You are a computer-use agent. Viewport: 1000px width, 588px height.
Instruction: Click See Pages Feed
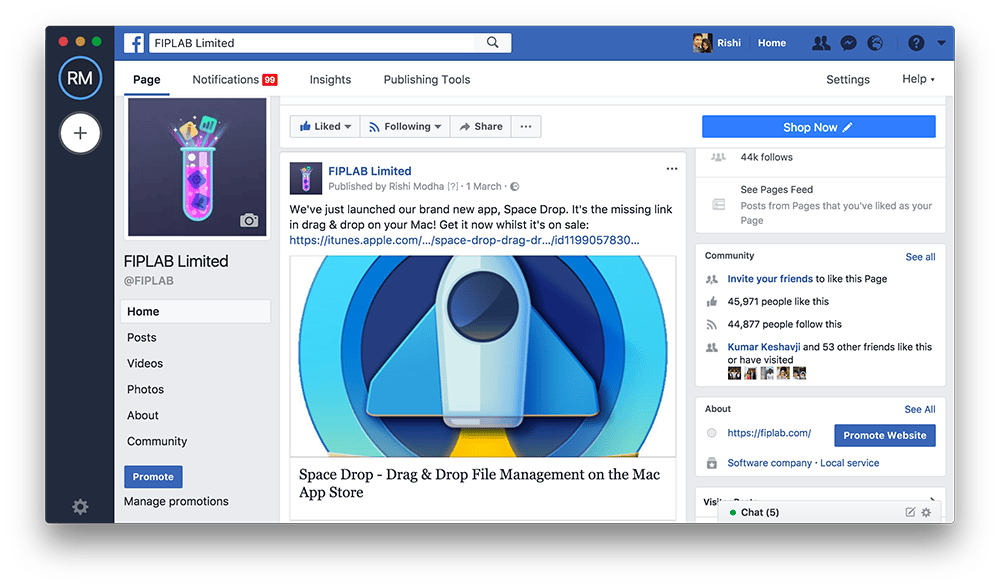[x=776, y=189]
